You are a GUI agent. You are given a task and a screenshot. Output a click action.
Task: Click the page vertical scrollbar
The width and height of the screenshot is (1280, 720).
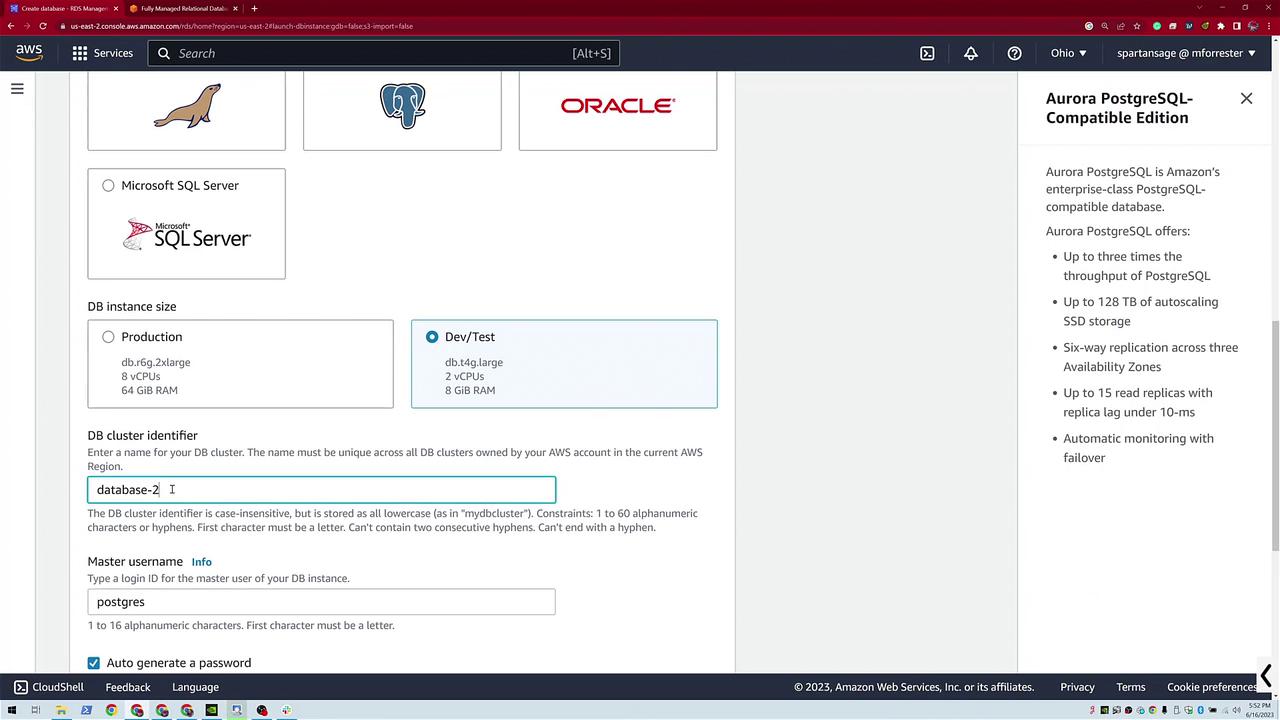1275,435
